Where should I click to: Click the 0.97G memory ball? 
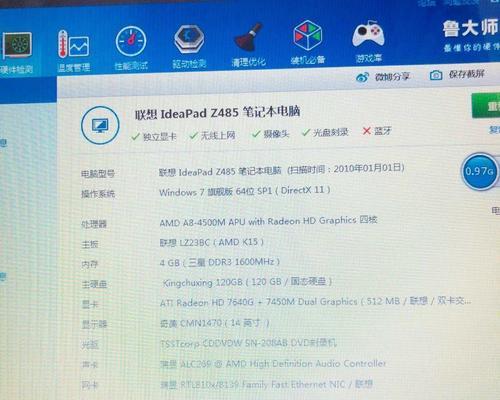pyautogui.click(x=479, y=171)
